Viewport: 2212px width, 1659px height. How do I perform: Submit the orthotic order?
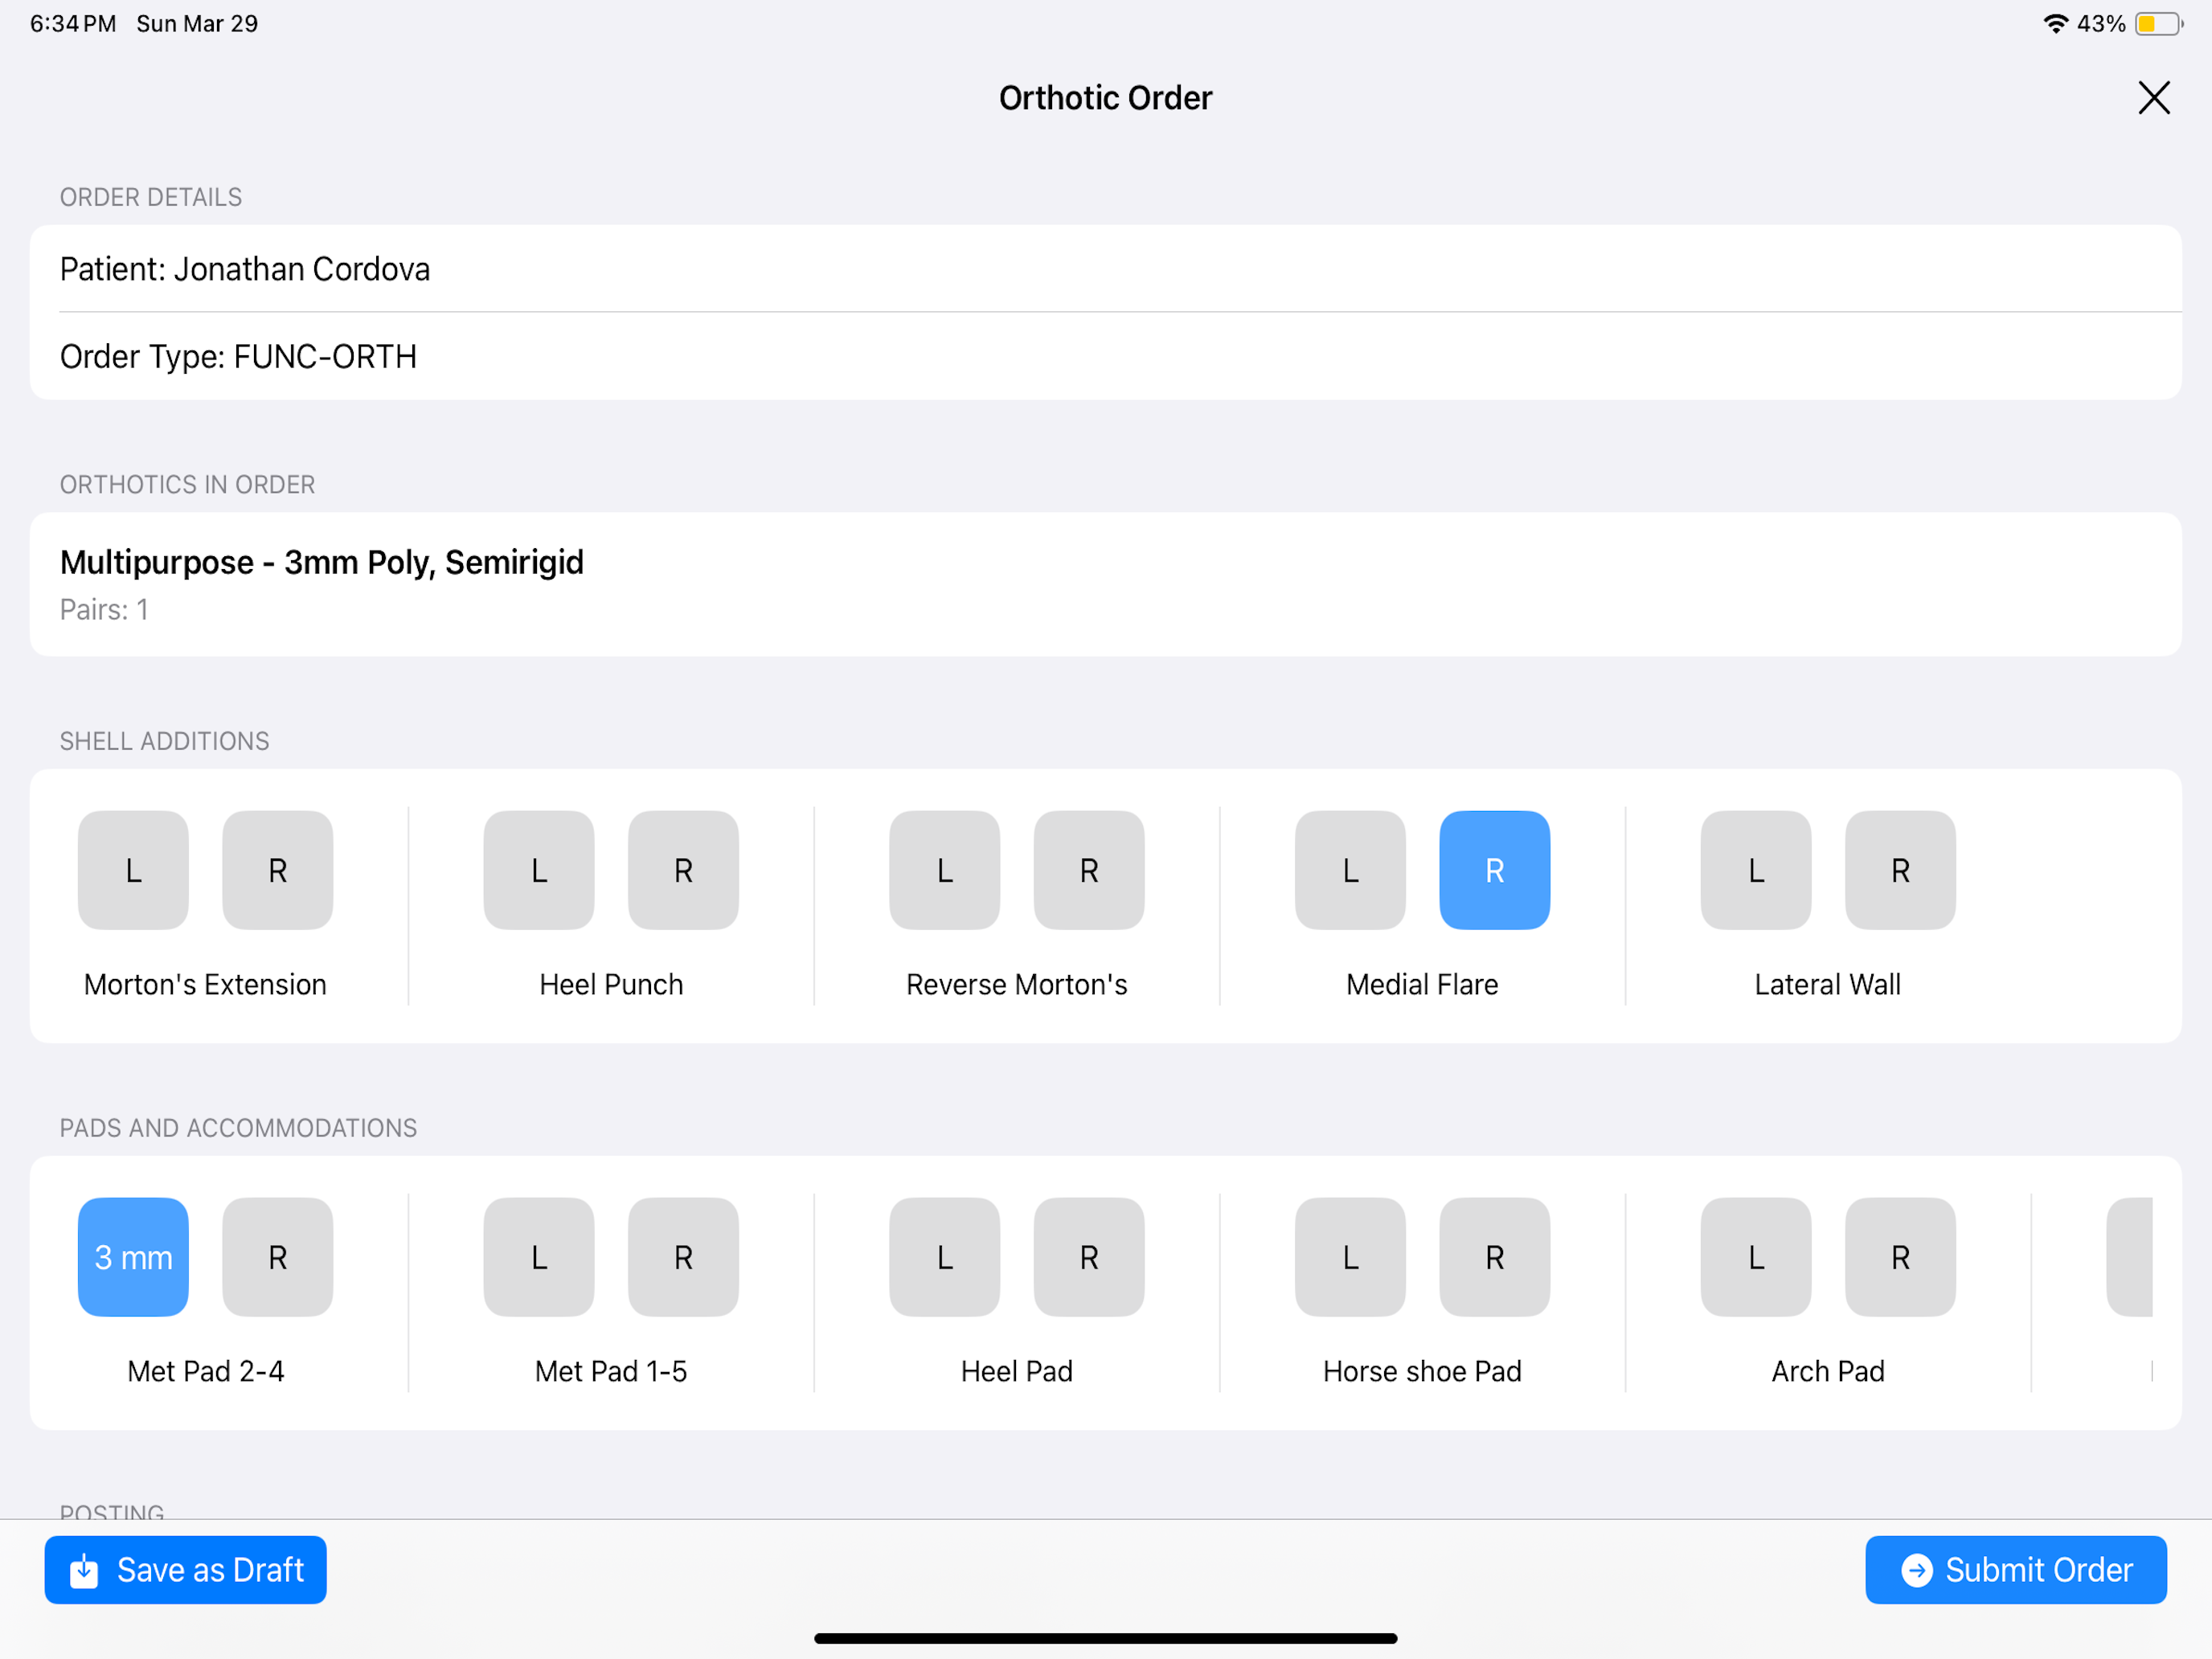pos(2016,1570)
